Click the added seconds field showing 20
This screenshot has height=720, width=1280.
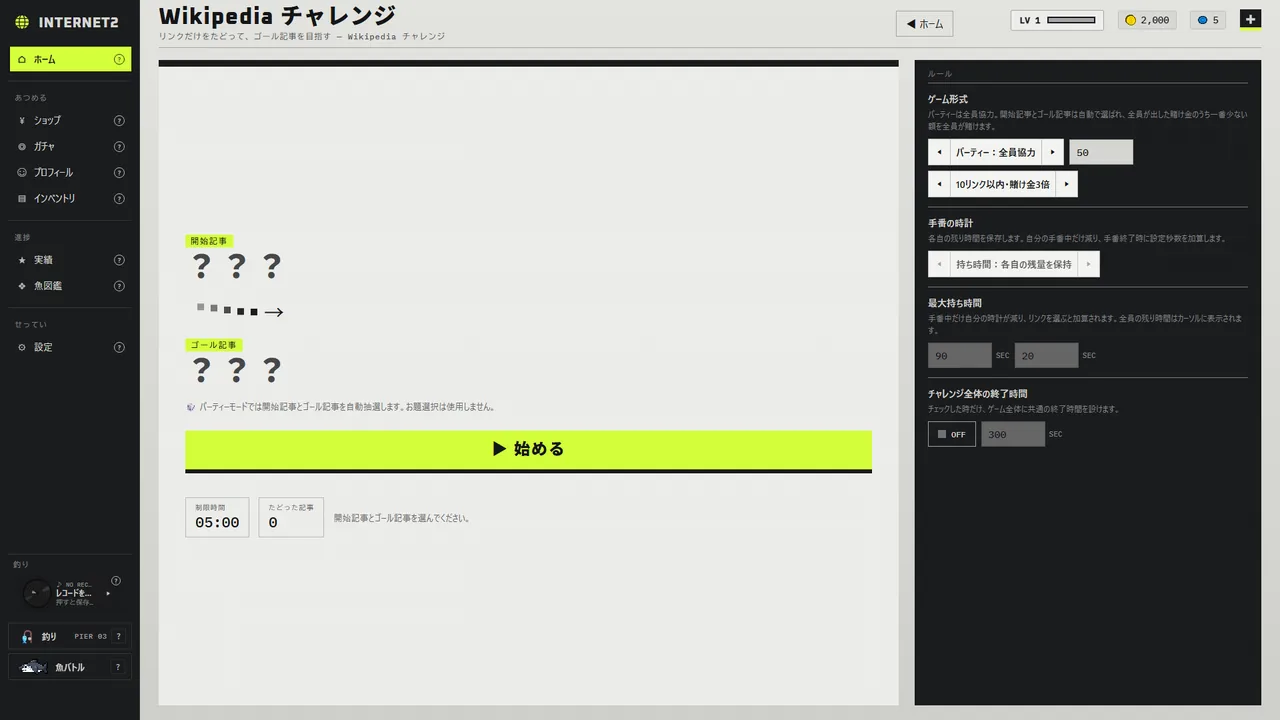tap(1046, 355)
